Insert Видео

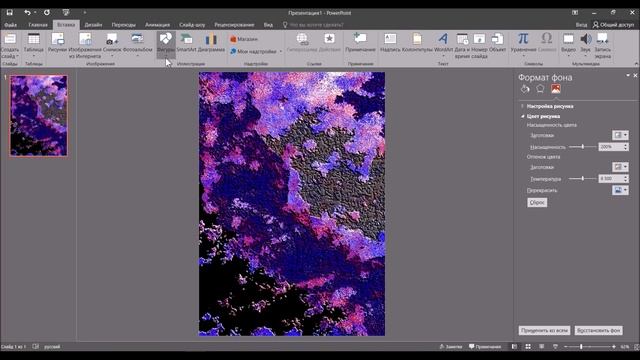pyautogui.click(x=568, y=45)
